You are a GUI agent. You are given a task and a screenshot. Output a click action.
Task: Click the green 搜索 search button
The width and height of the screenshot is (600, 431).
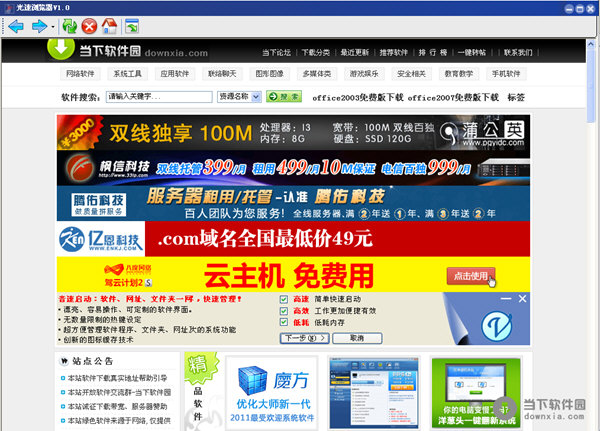283,97
